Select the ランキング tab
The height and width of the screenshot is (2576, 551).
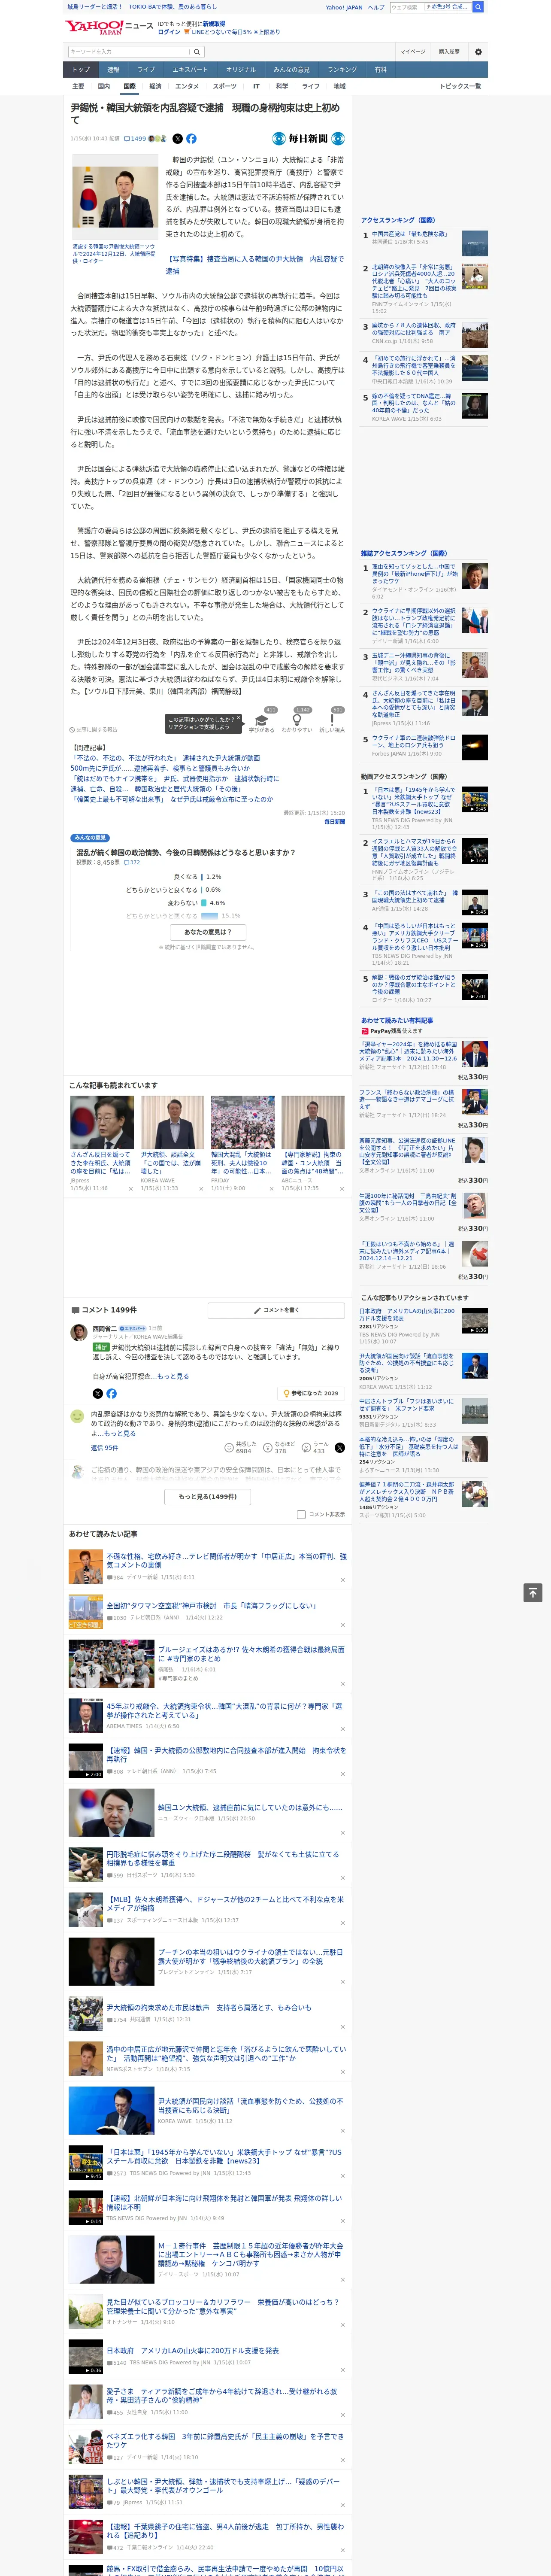pyautogui.click(x=342, y=70)
